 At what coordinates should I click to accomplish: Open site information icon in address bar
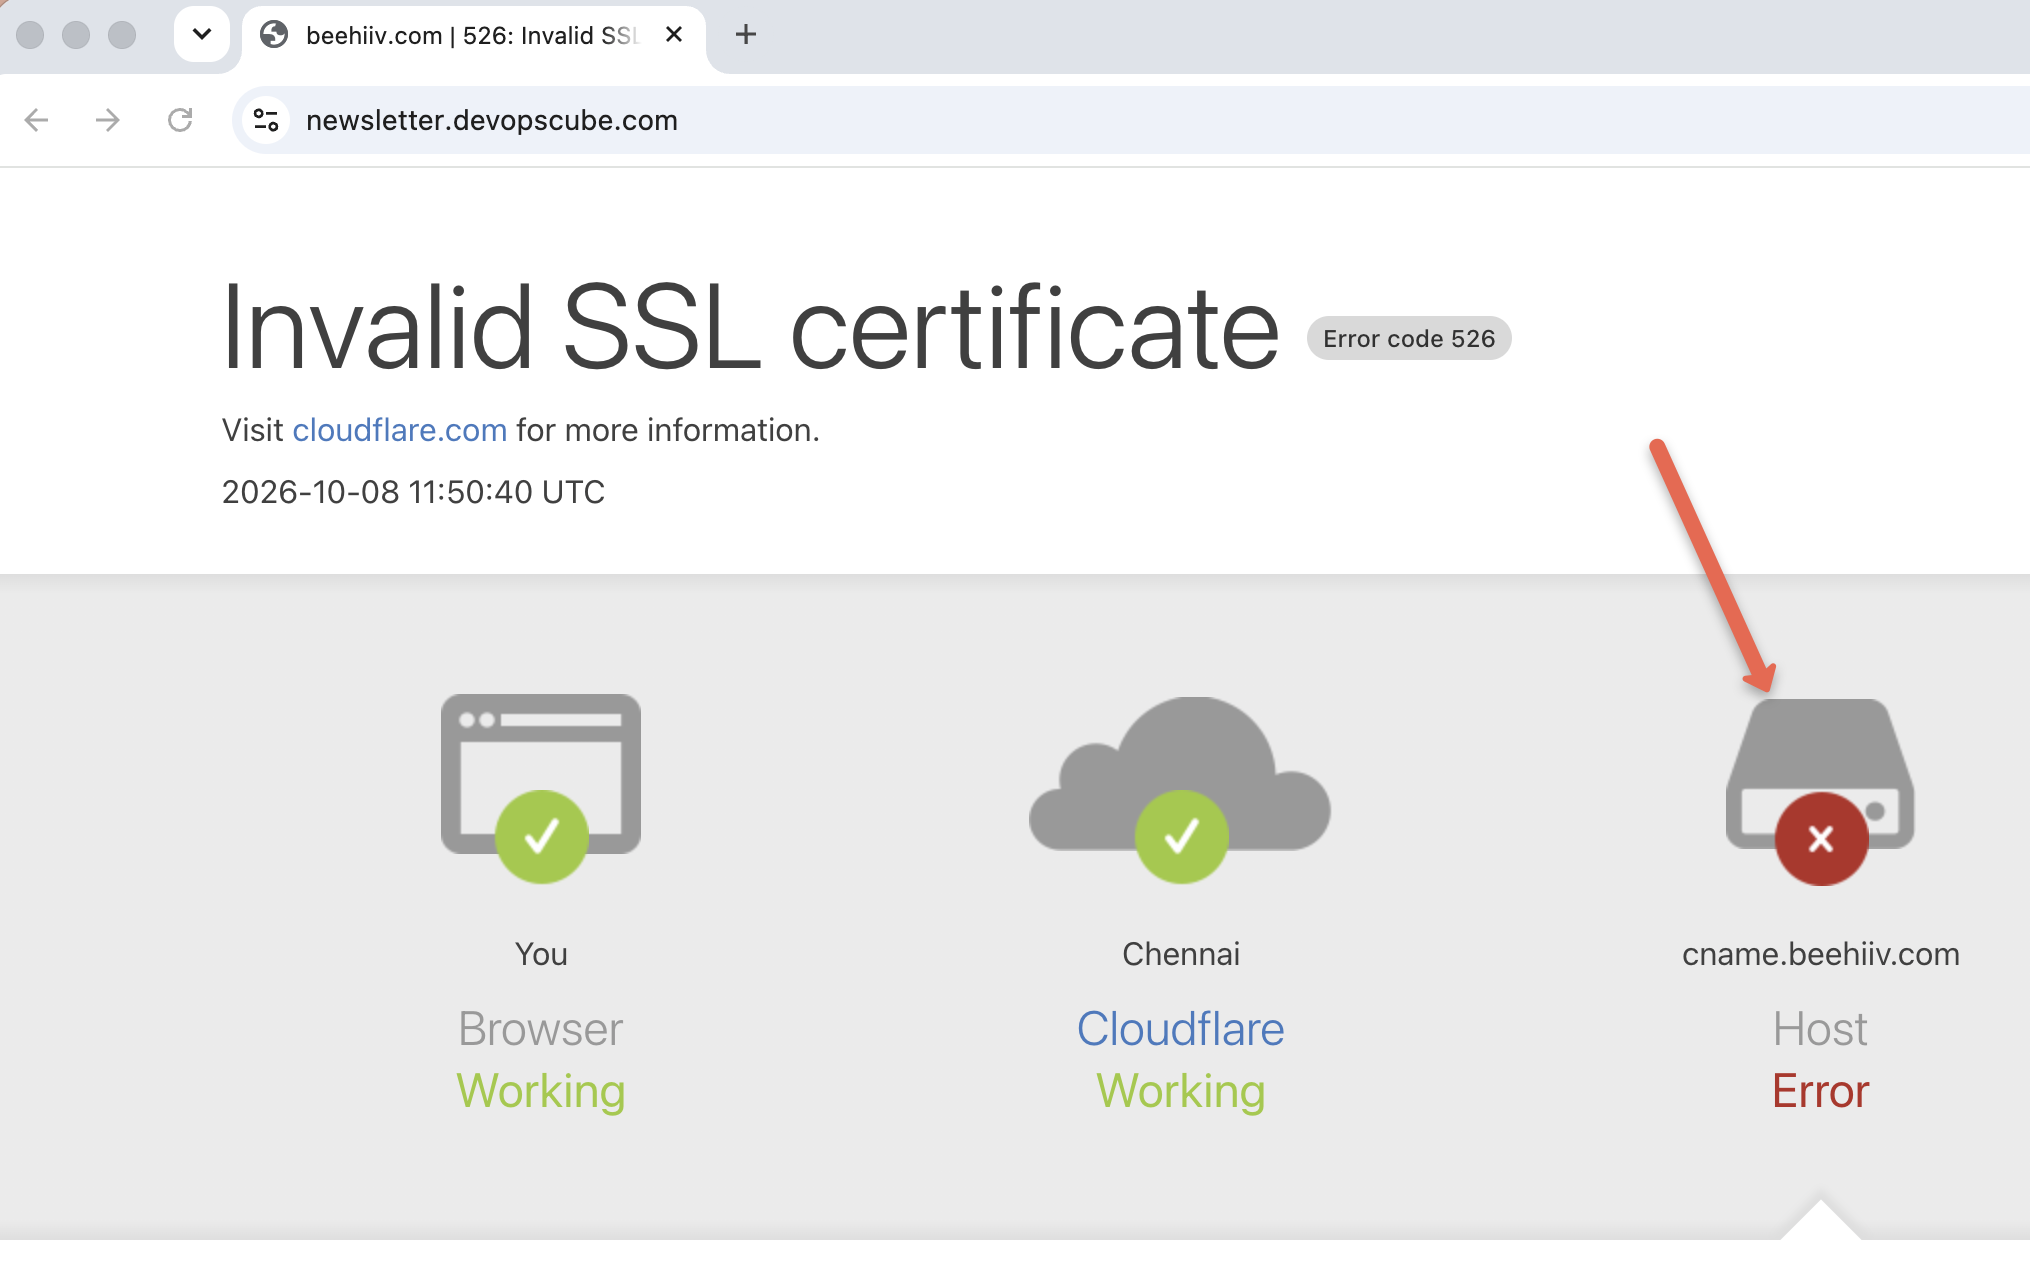point(266,120)
